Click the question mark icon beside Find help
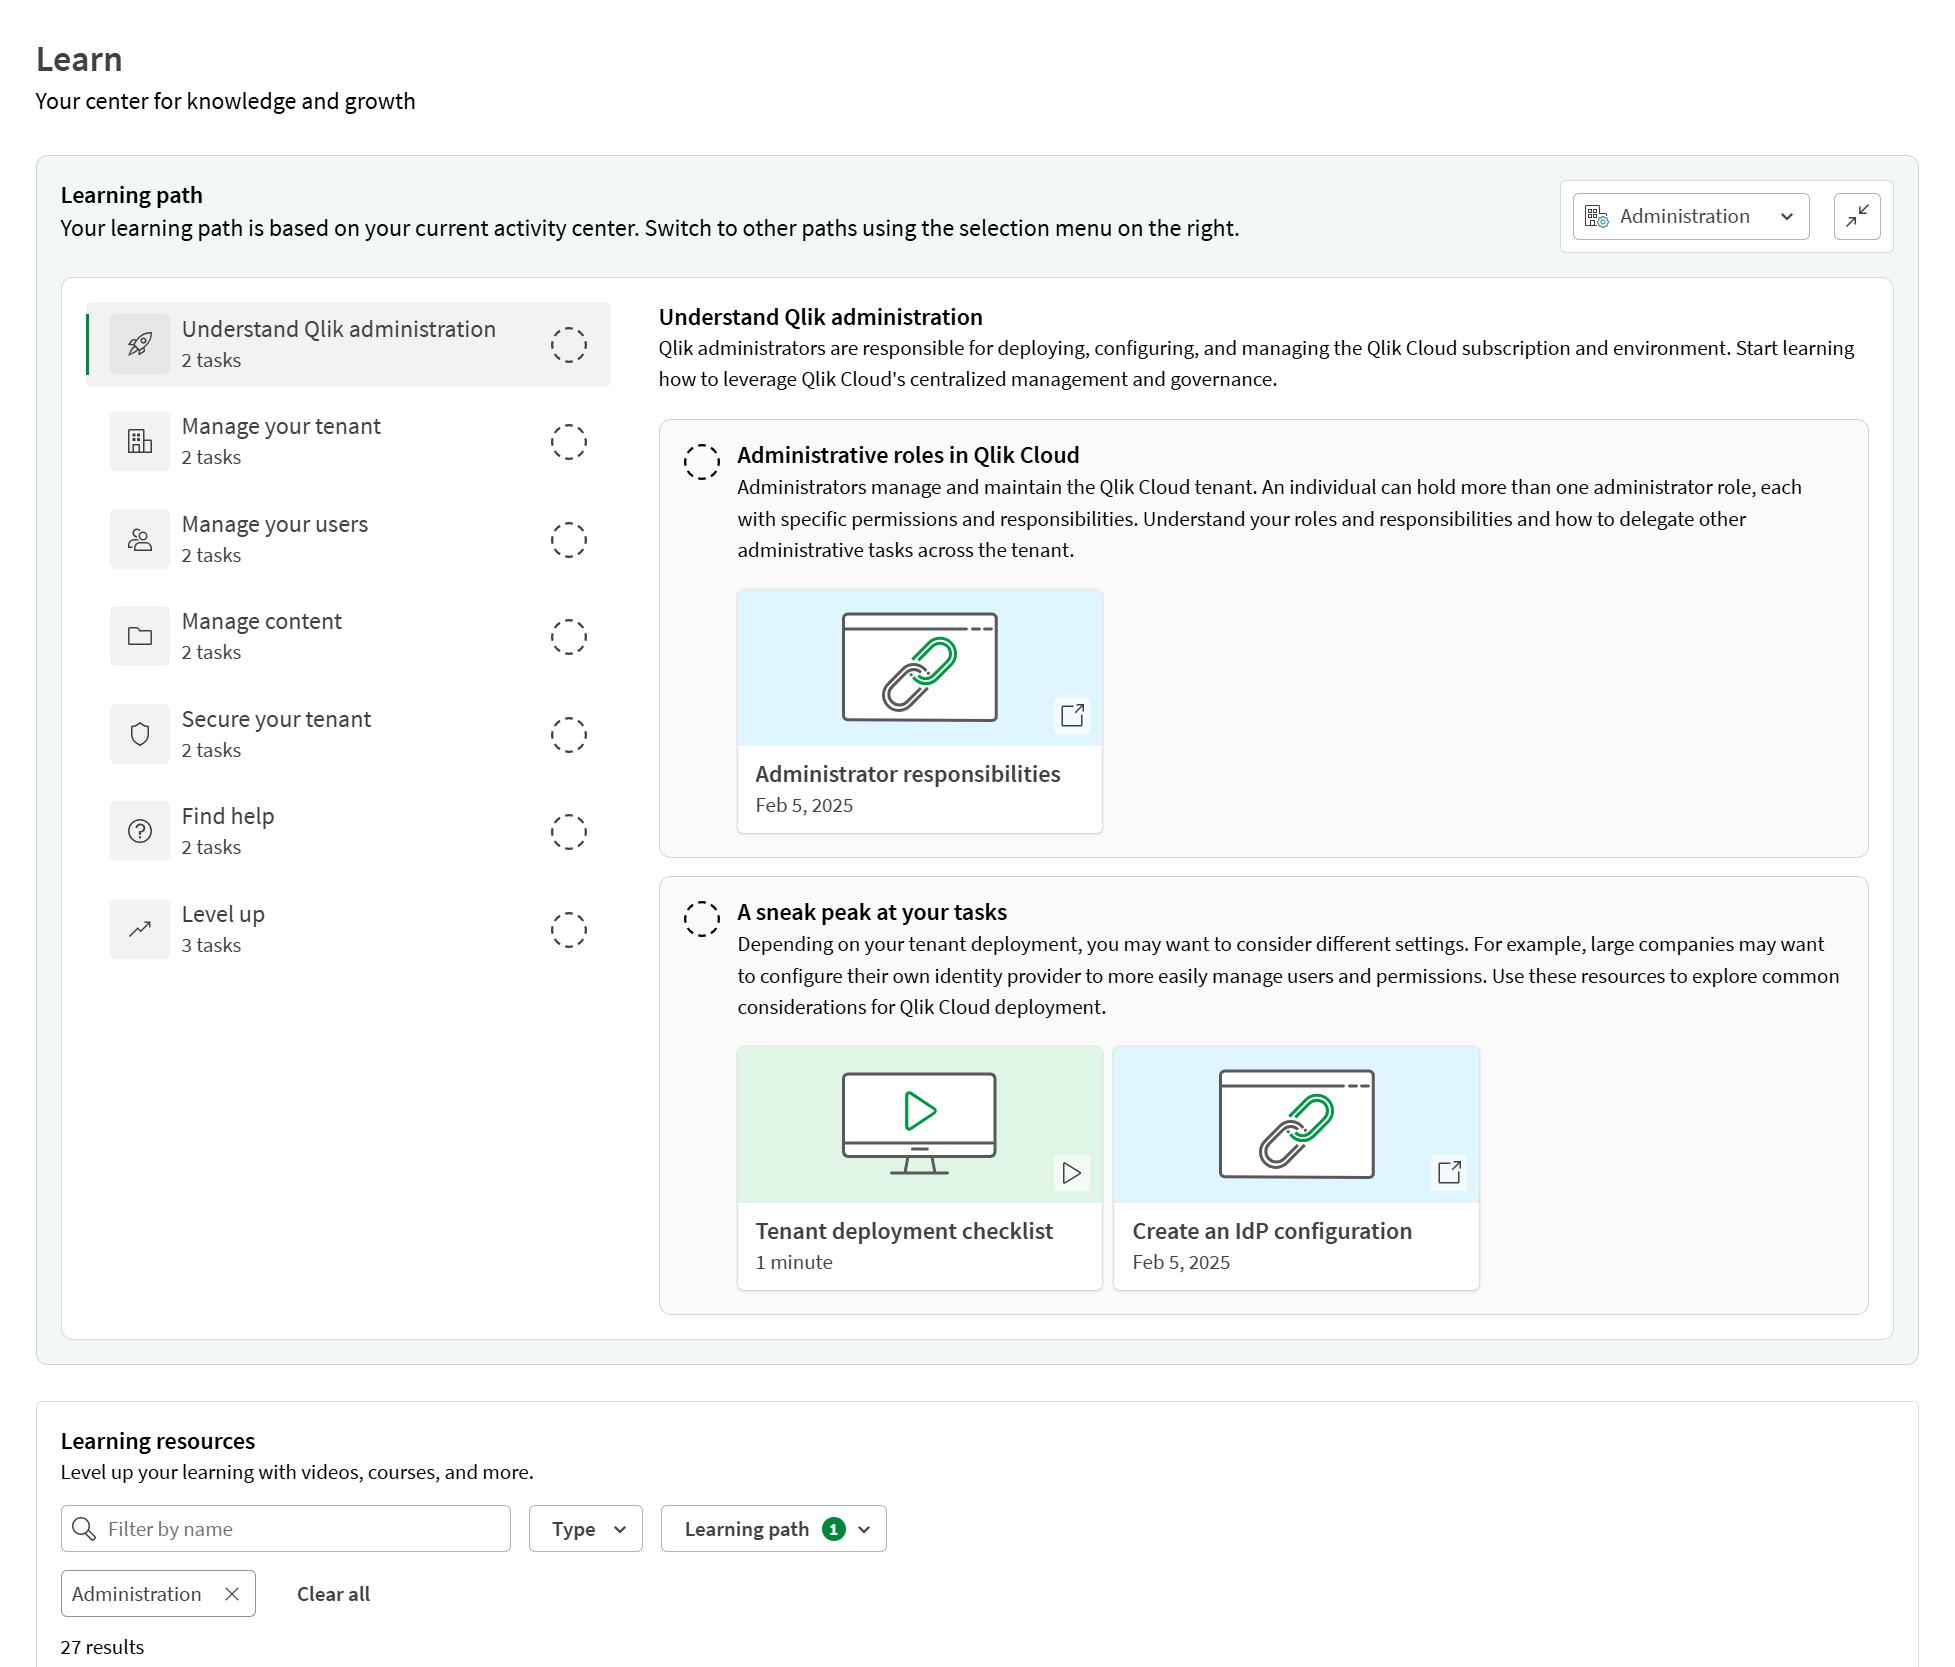 (140, 831)
